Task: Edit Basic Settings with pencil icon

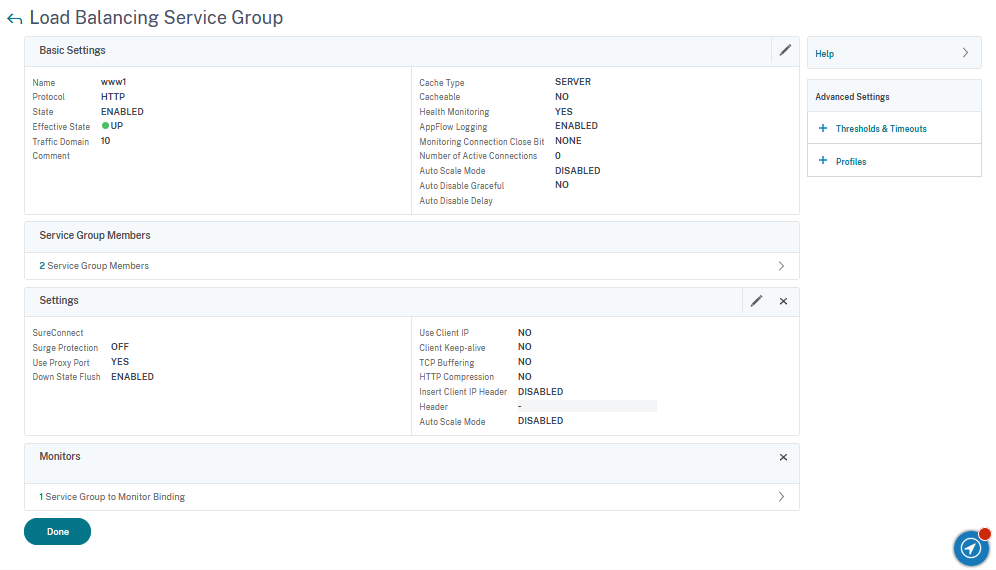Action: [785, 50]
